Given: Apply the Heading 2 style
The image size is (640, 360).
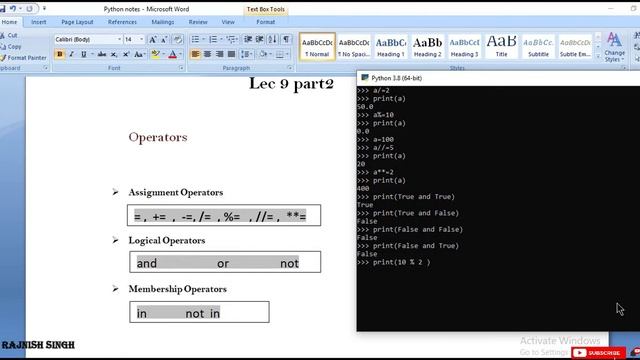Looking at the screenshot, I should click(x=427, y=47).
